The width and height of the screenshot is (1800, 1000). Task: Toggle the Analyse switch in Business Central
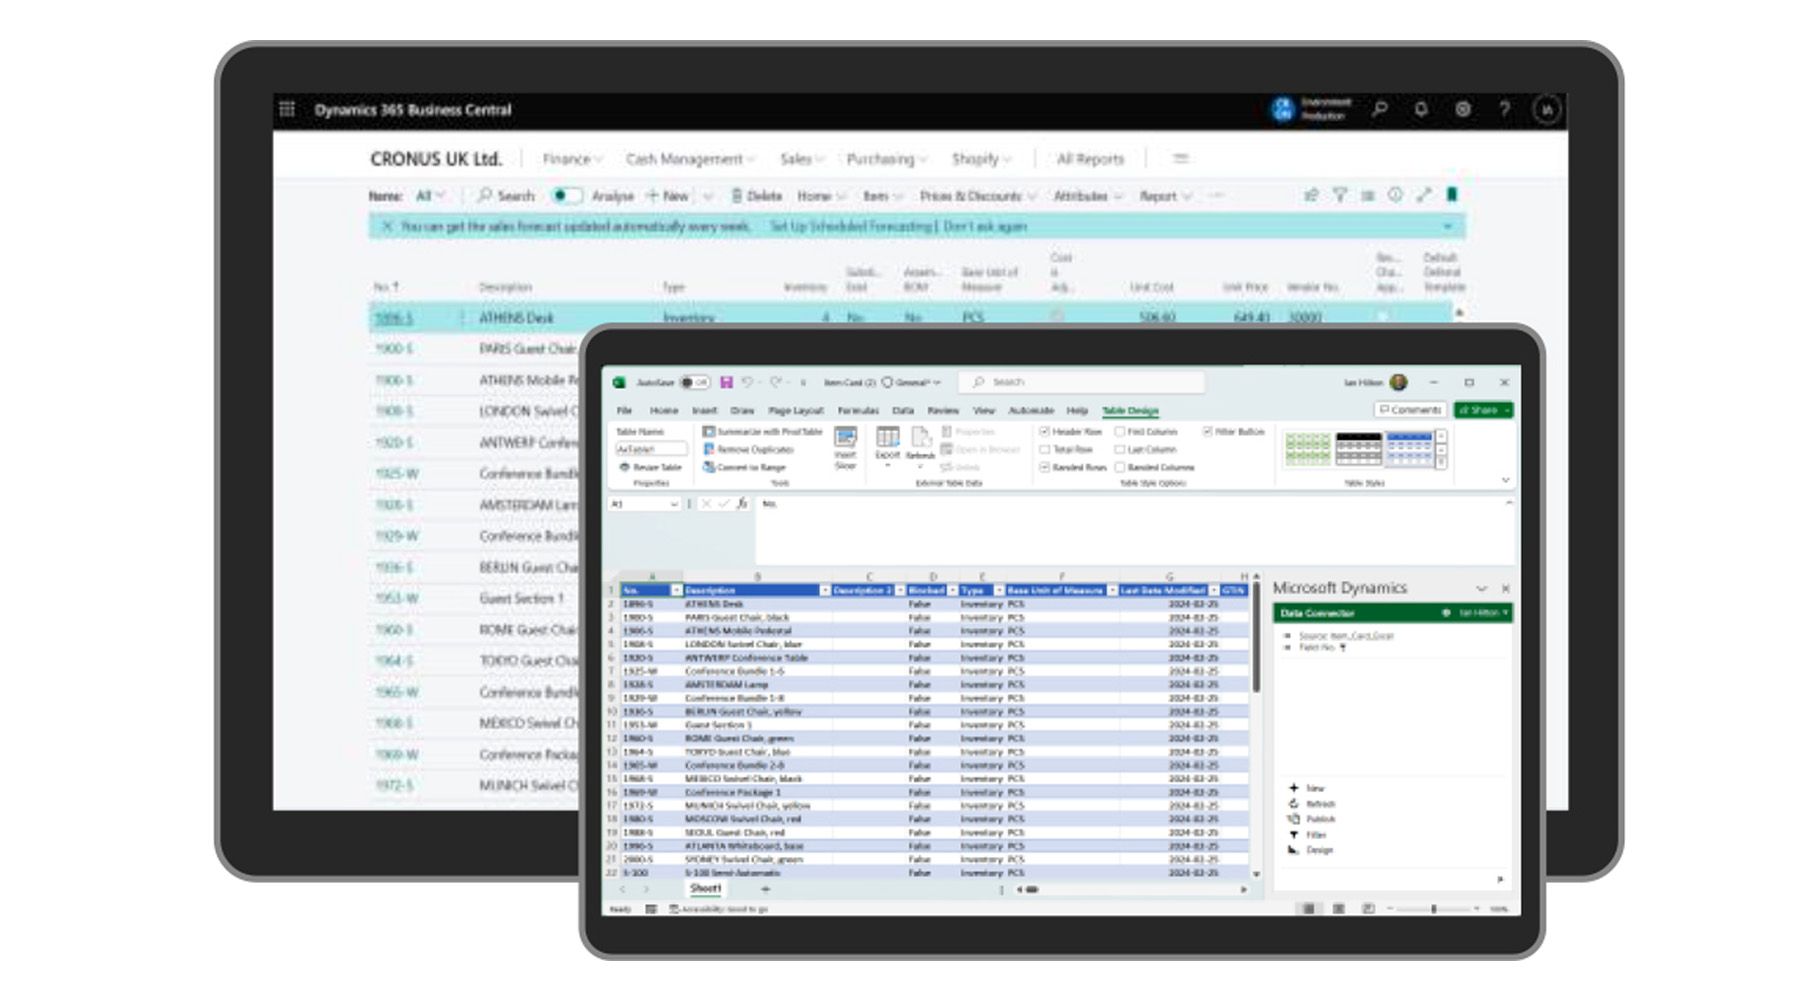[567, 196]
